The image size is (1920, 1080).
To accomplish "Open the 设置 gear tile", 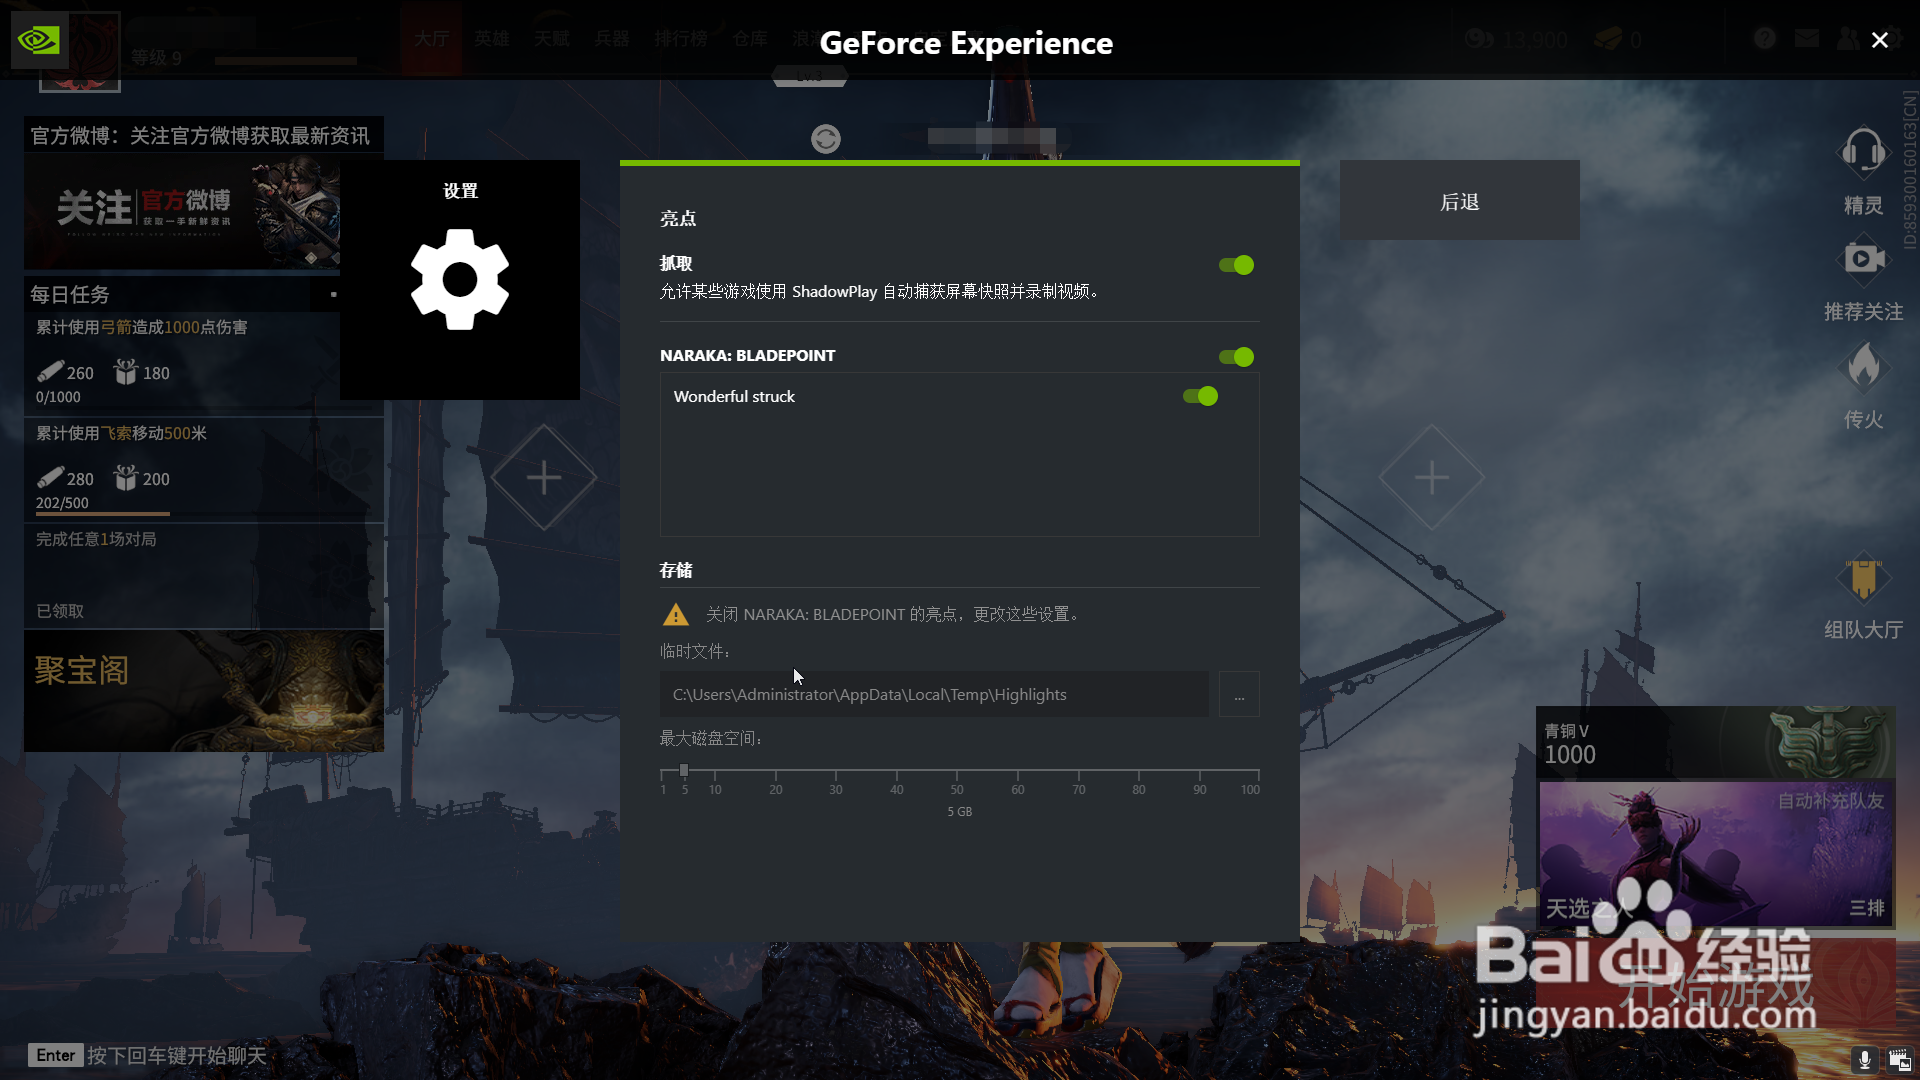I will pyautogui.click(x=460, y=280).
